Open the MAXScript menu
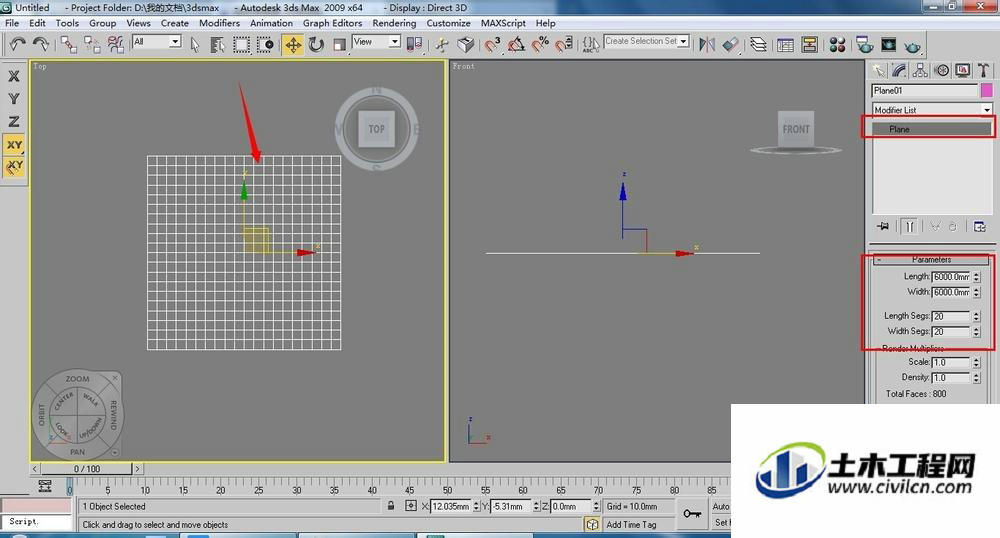Image resolution: width=1000 pixels, height=538 pixels. point(503,23)
